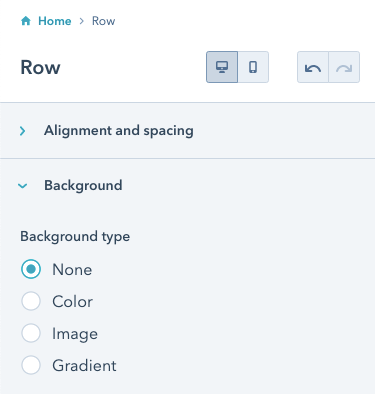Click the Background section heading
Viewport: 375px width, 394px height.
(83, 186)
